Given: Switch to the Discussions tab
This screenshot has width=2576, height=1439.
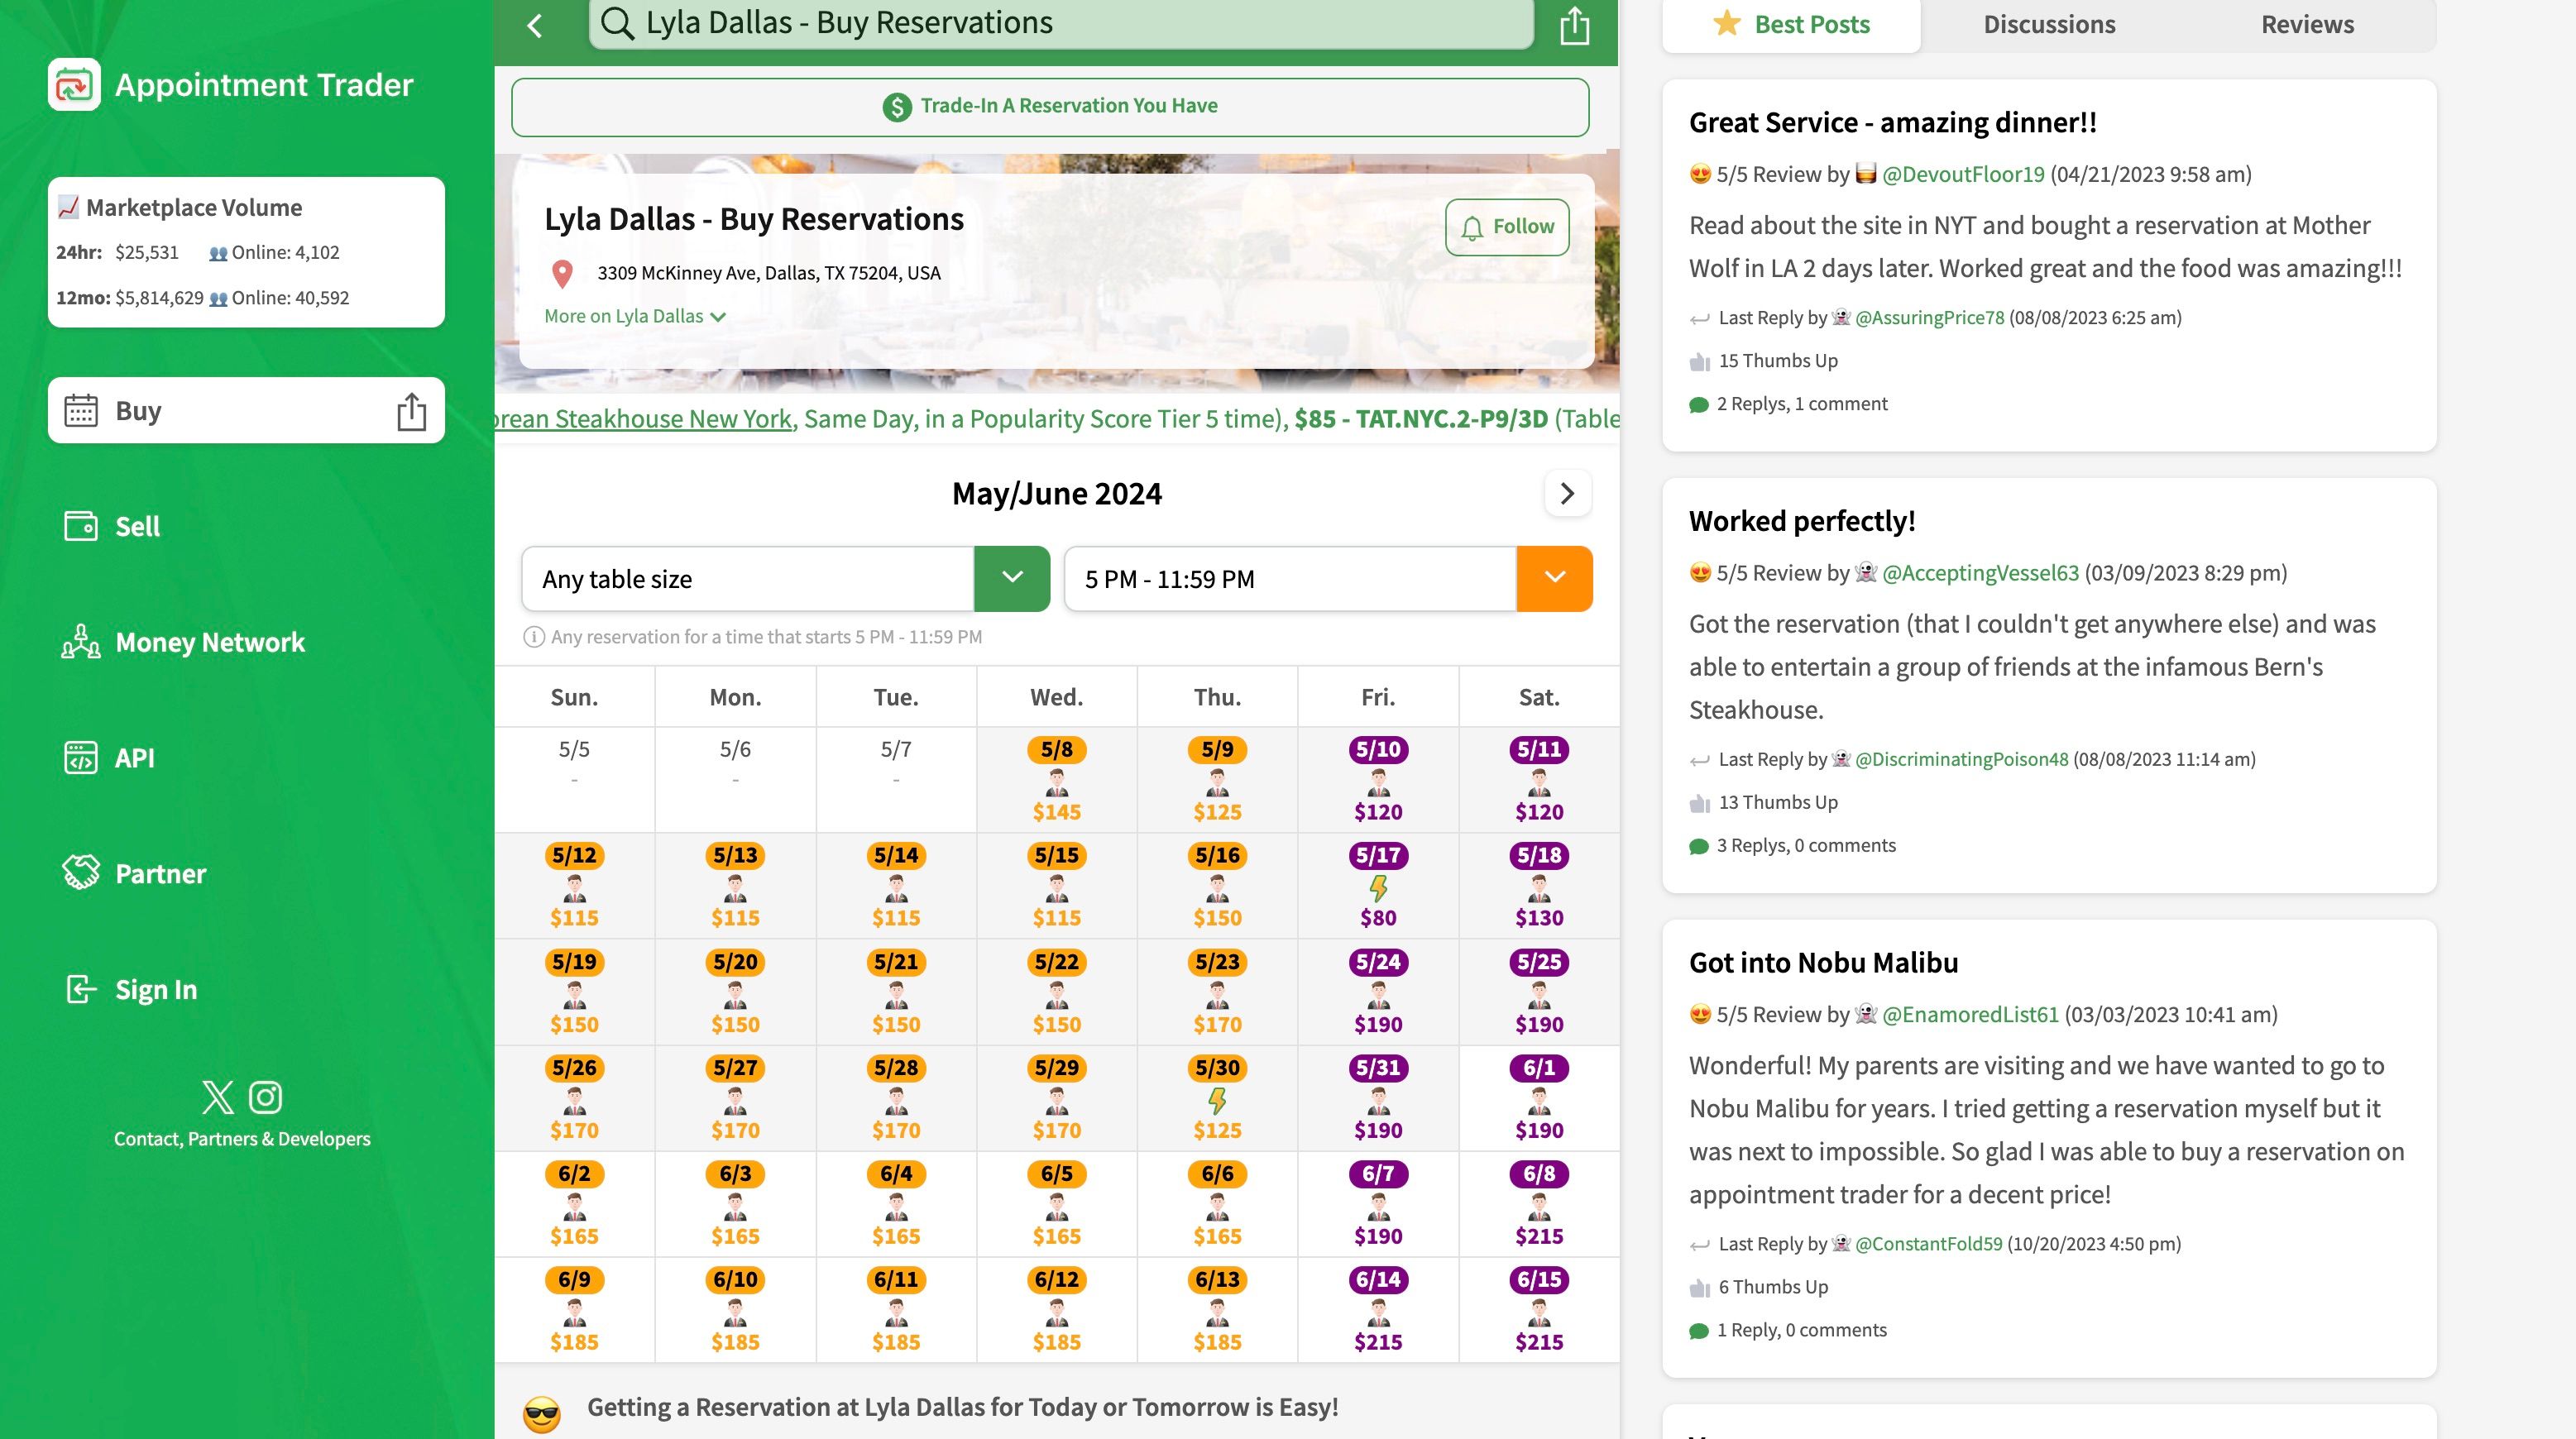Looking at the screenshot, I should [x=2049, y=23].
